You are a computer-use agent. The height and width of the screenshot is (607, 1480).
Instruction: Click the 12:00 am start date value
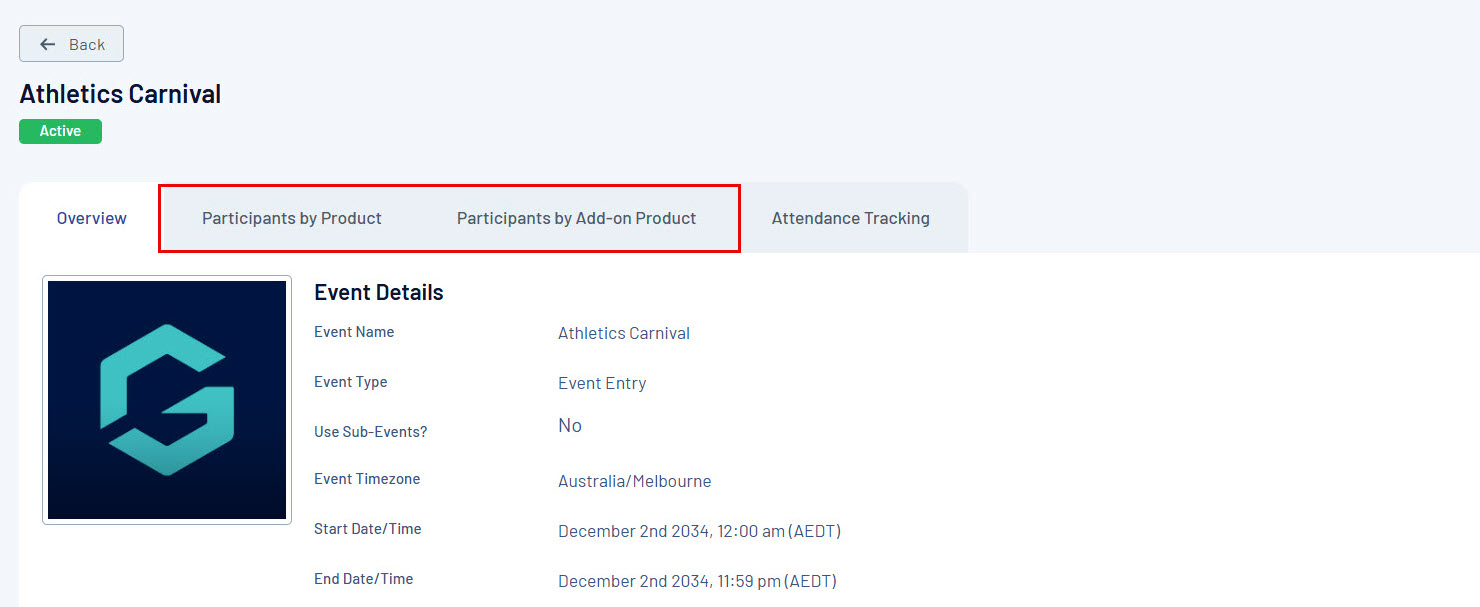click(x=699, y=531)
